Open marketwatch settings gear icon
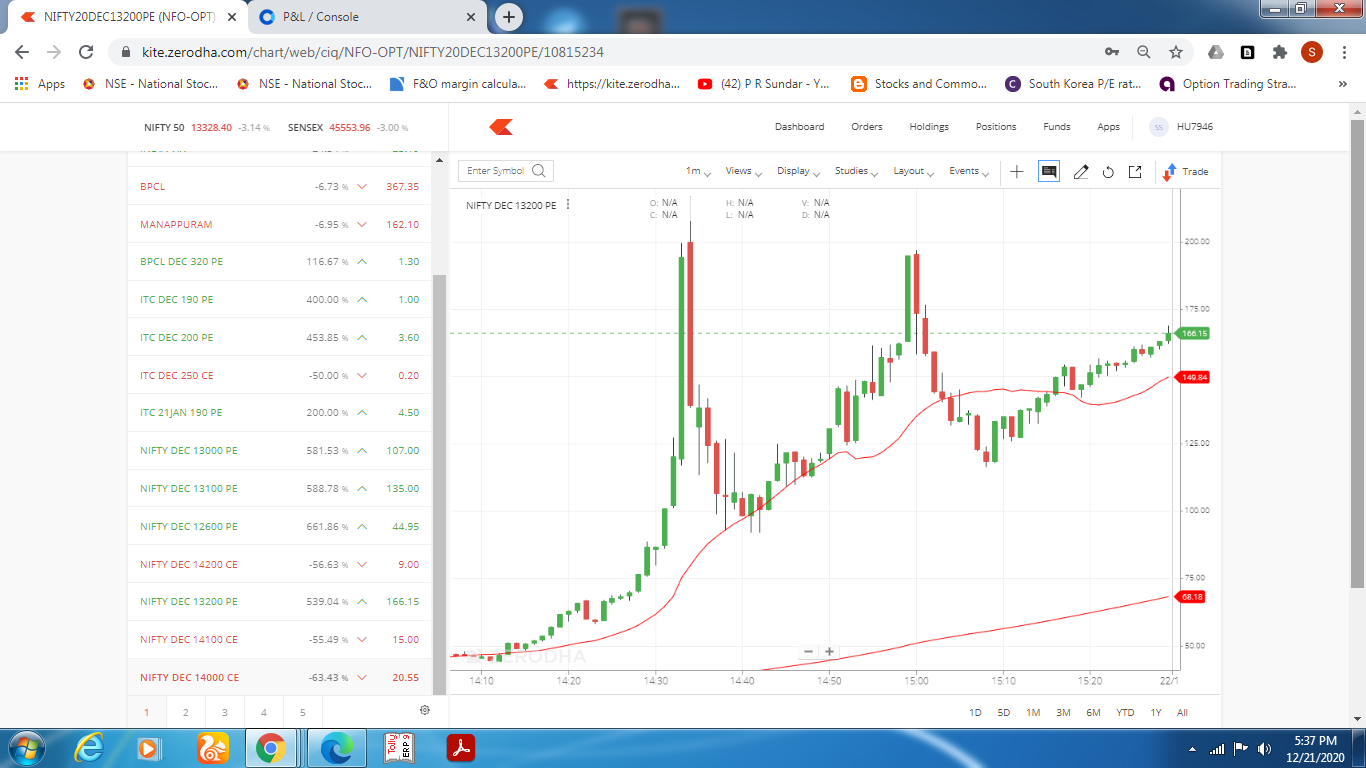This screenshot has width=1366, height=768. pyautogui.click(x=425, y=710)
